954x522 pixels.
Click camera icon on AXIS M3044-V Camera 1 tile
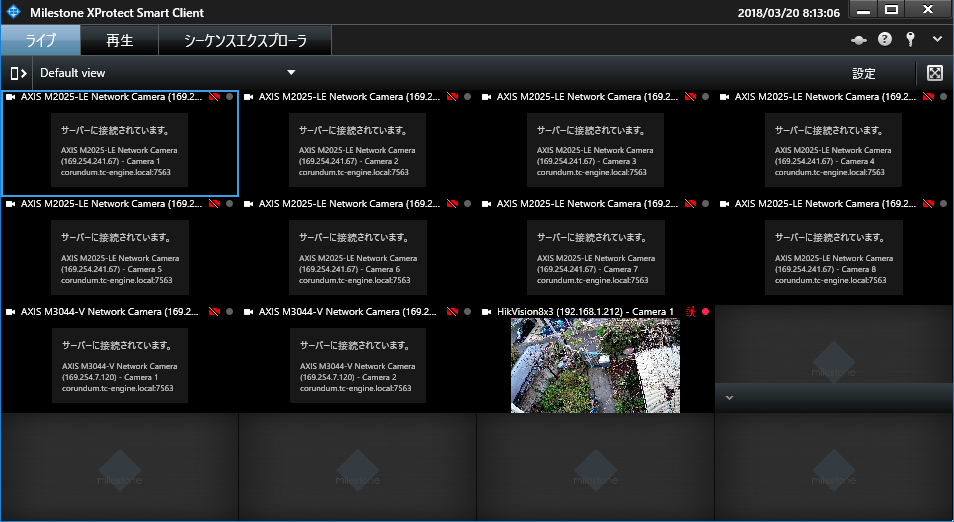pyautogui.click(x=10, y=311)
